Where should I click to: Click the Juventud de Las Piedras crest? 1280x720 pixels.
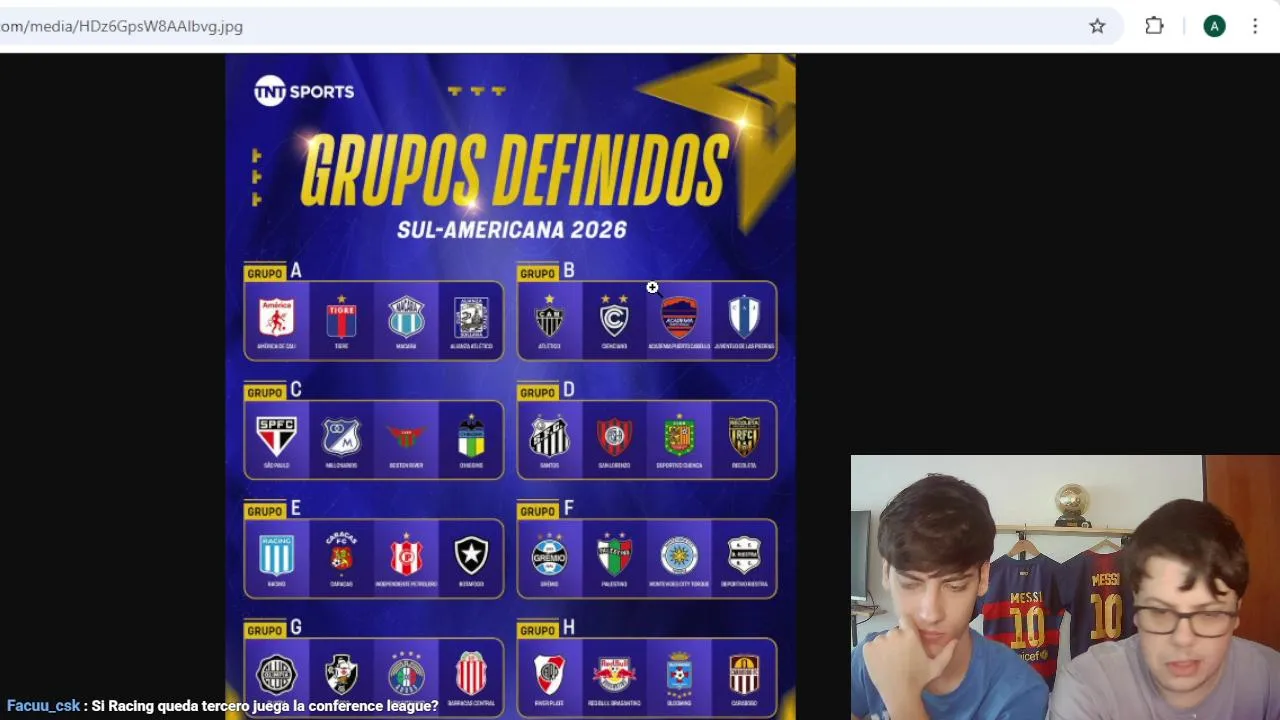coord(744,316)
